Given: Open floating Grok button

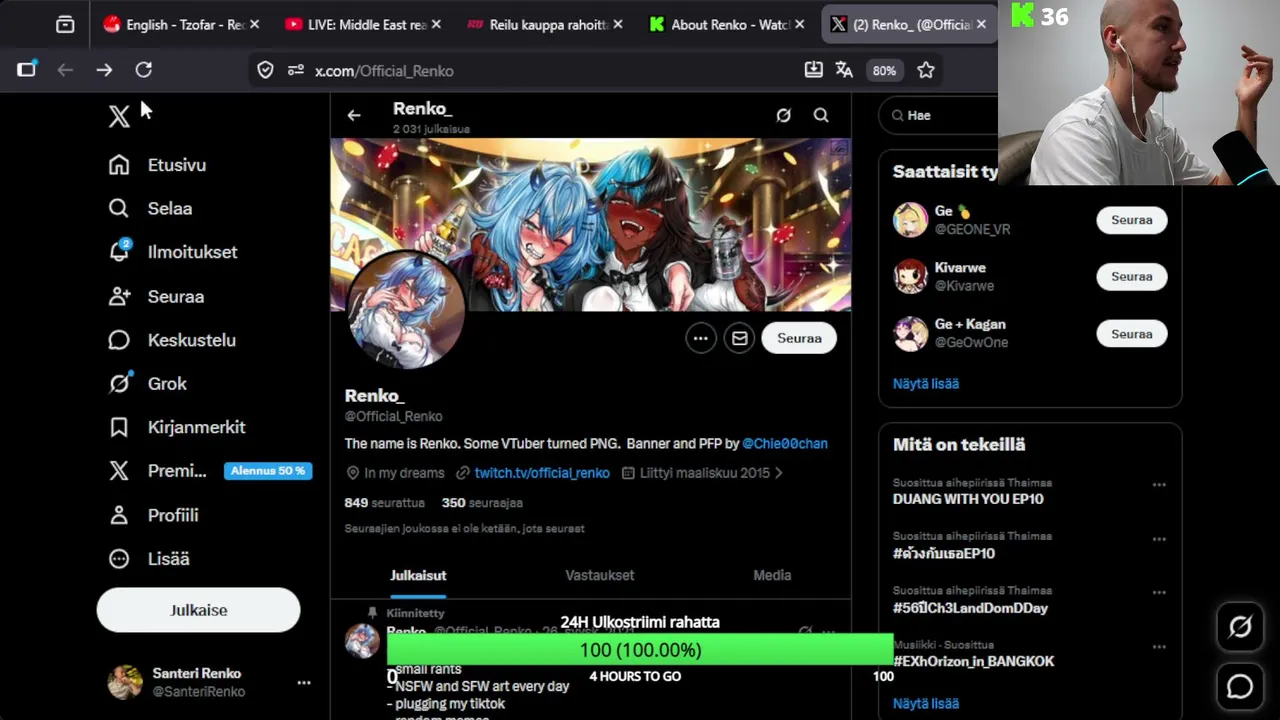Looking at the screenshot, I should coord(1240,627).
